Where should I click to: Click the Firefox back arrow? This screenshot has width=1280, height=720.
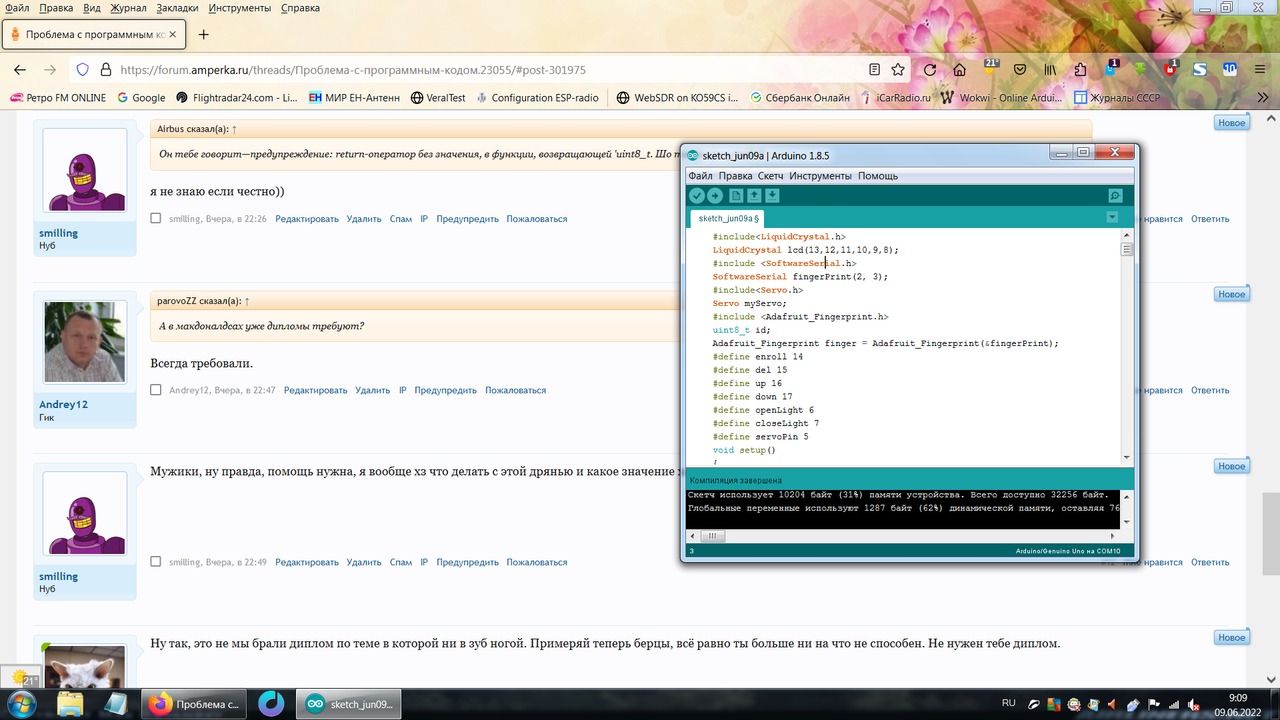click(20, 70)
